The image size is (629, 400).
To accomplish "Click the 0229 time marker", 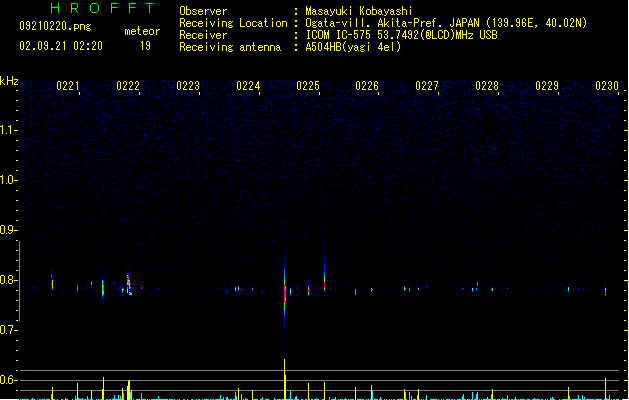I will (547, 86).
